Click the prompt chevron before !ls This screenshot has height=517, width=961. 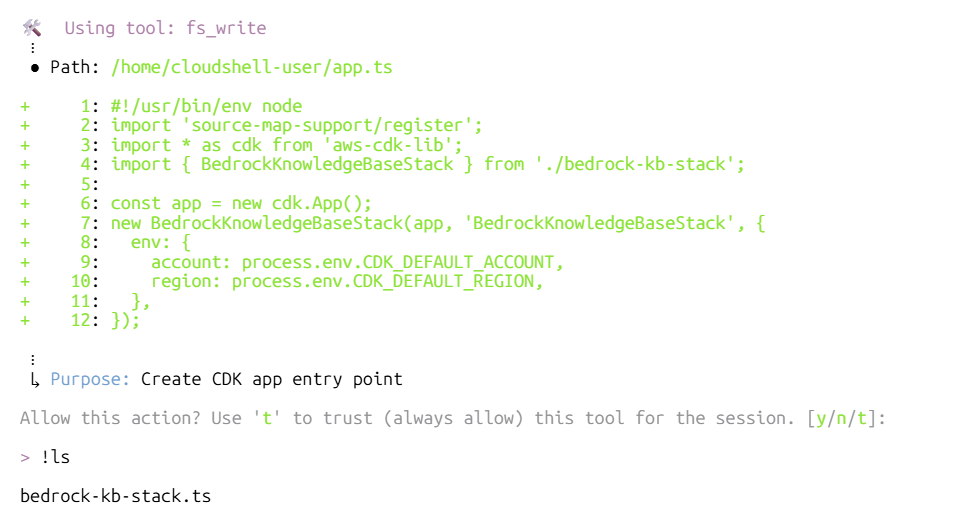pos(25,457)
